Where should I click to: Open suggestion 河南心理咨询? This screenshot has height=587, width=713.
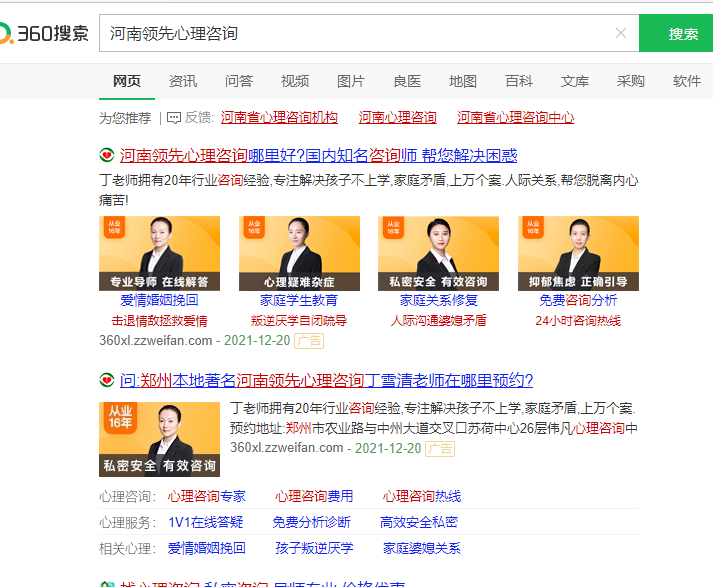397,118
